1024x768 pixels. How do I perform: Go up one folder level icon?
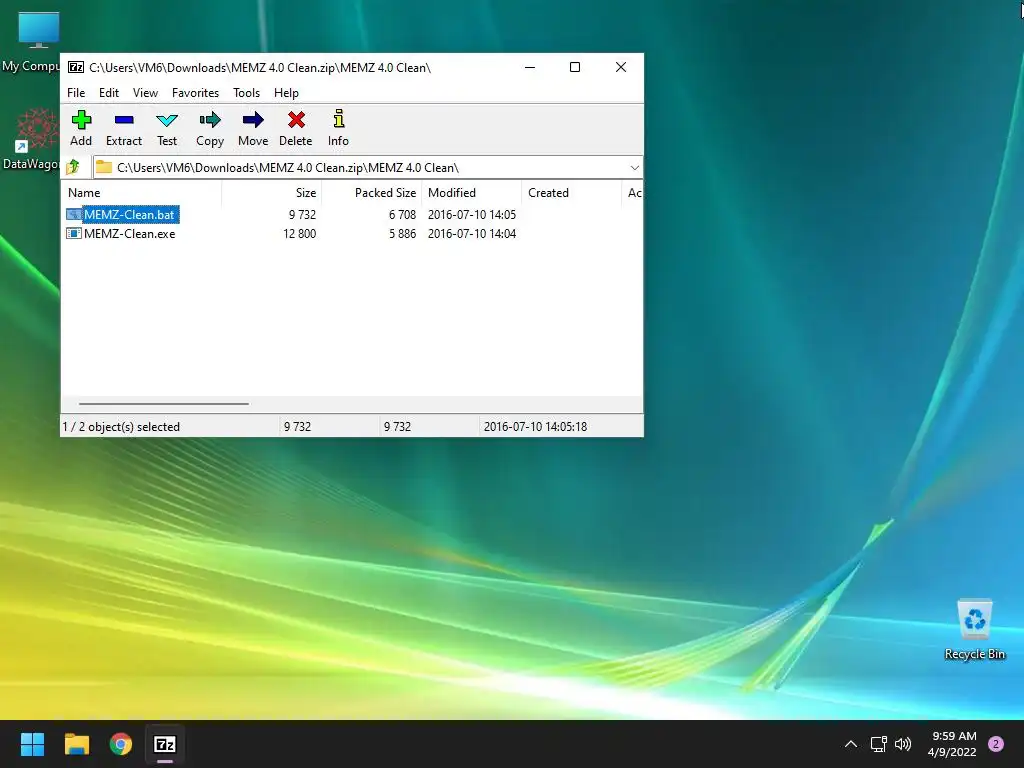pos(73,167)
